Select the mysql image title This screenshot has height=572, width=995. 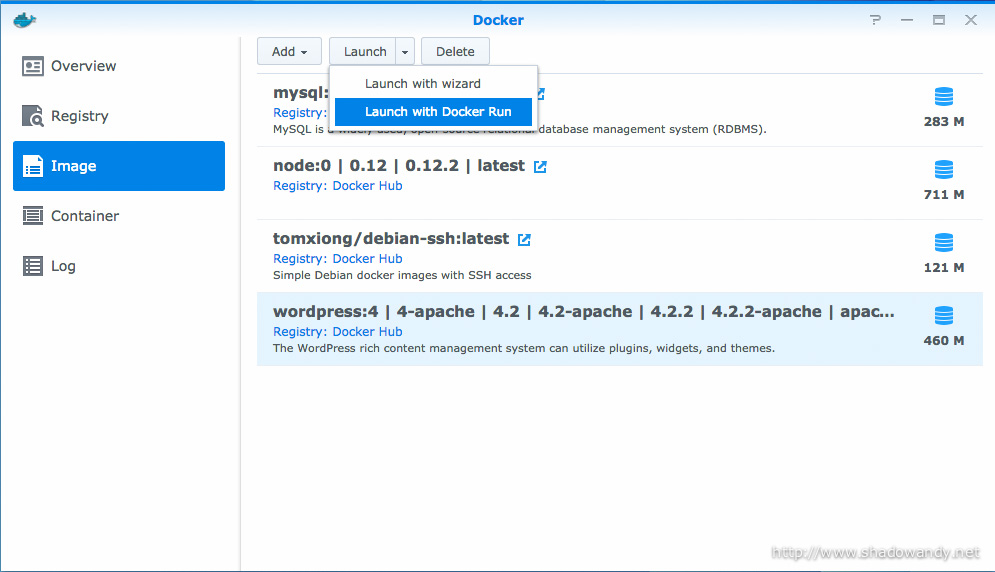[x=301, y=93]
